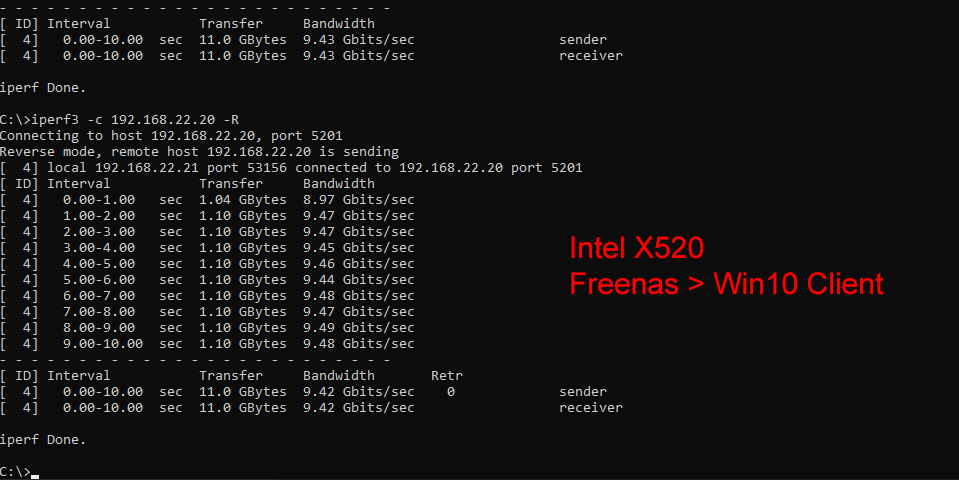Image resolution: width=959 pixels, height=480 pixels.
Task: Click the Retr column header
Action: (446, 376)
